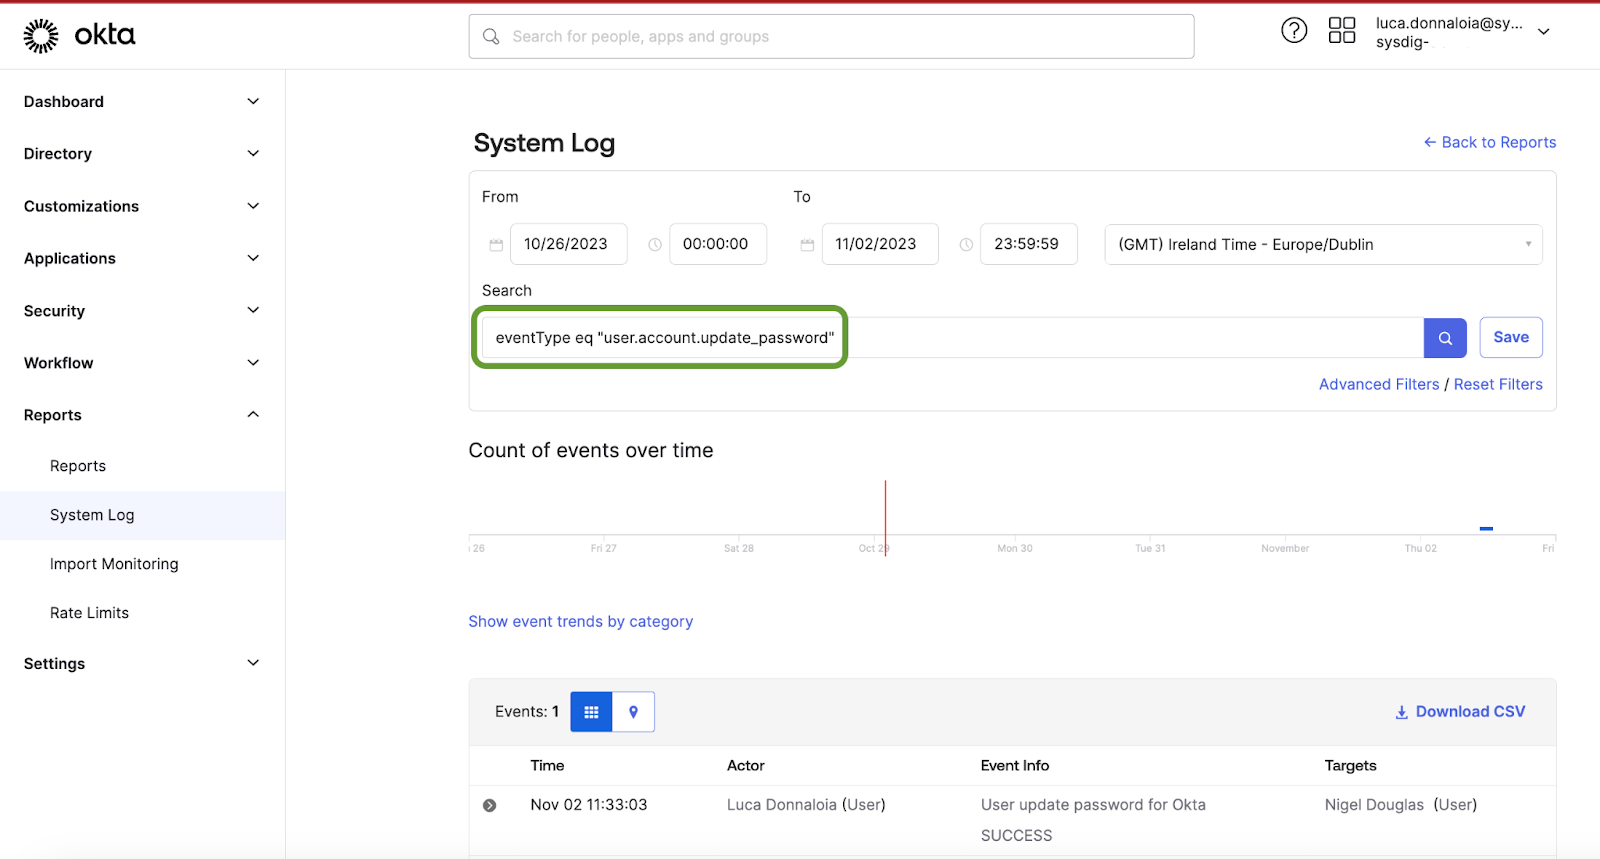1600x859 pixels.
Task: Click the To time clock icon
Action: pyautogui.click(x=966, y=245)
